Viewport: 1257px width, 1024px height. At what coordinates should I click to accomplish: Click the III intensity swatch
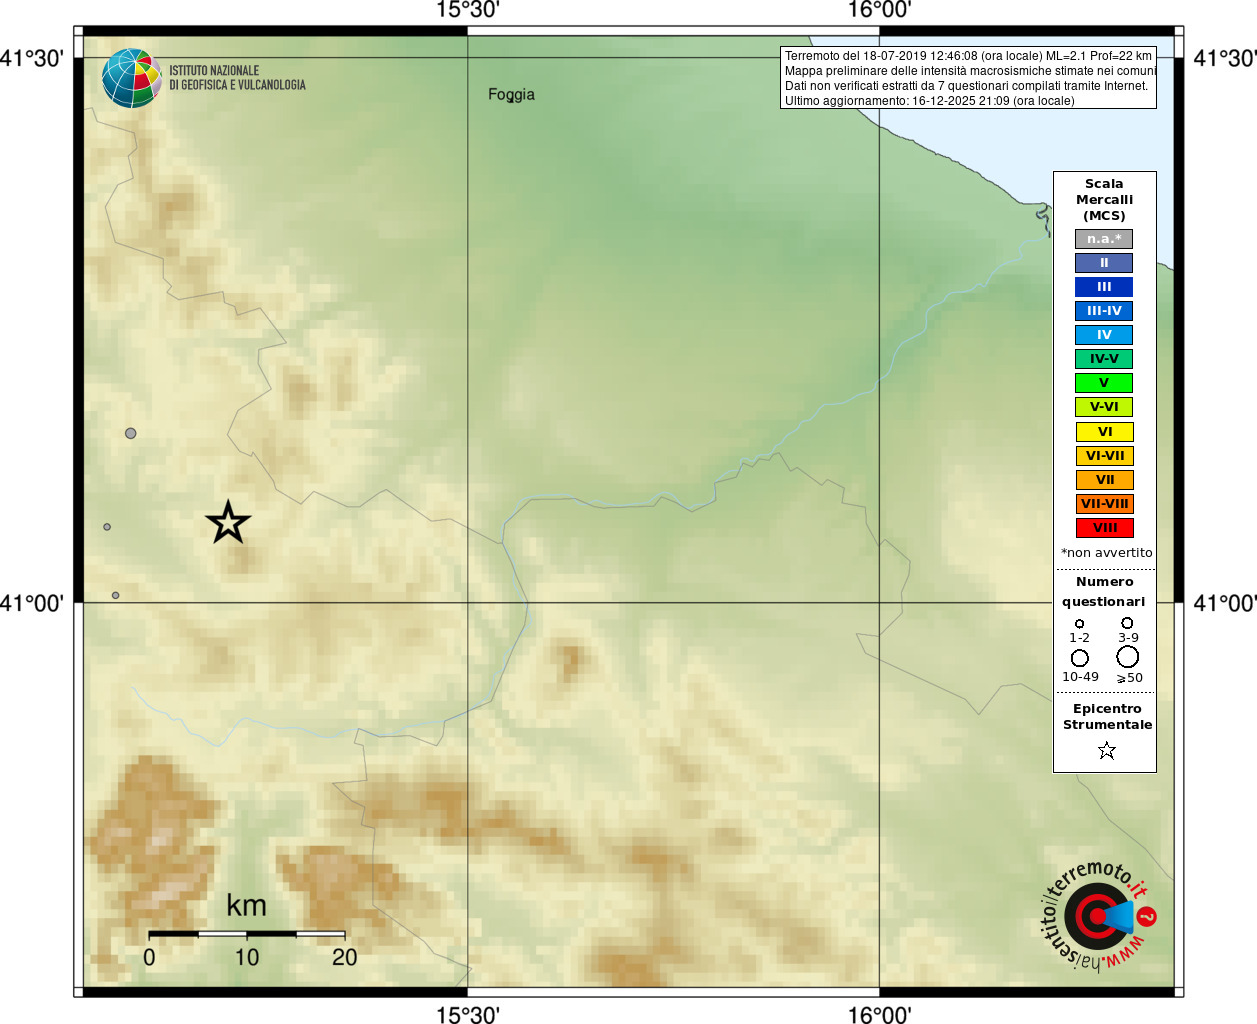pos(1104,287)
